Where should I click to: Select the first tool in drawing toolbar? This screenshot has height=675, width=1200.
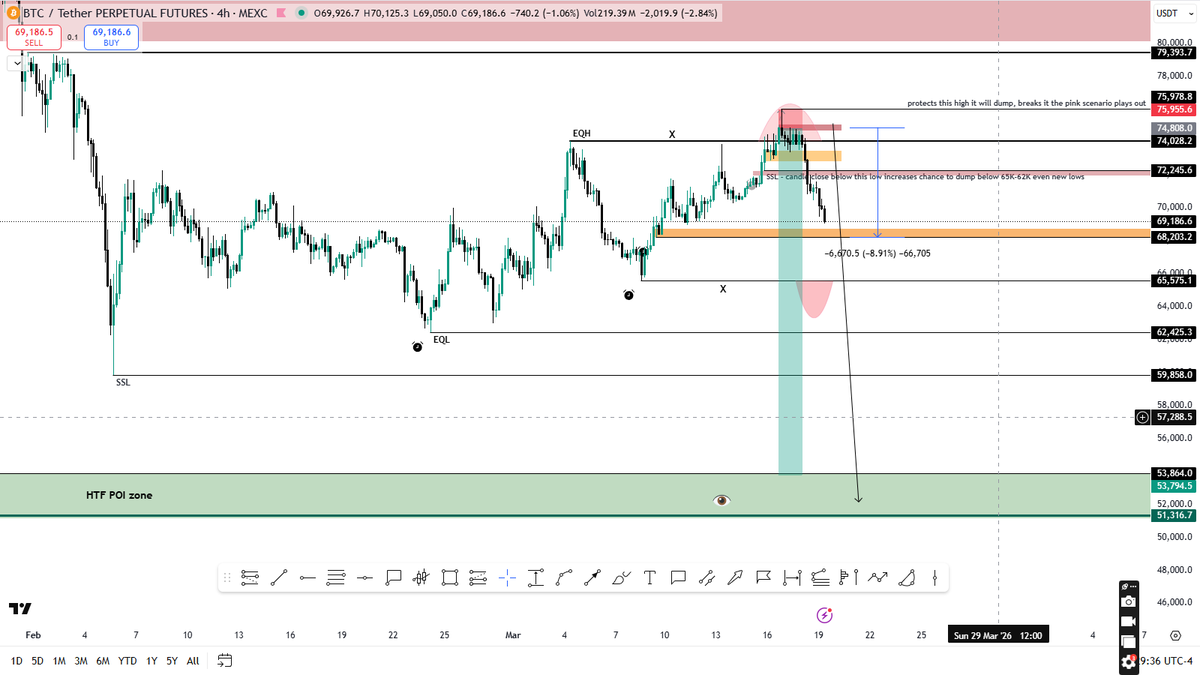coord(250,577)
